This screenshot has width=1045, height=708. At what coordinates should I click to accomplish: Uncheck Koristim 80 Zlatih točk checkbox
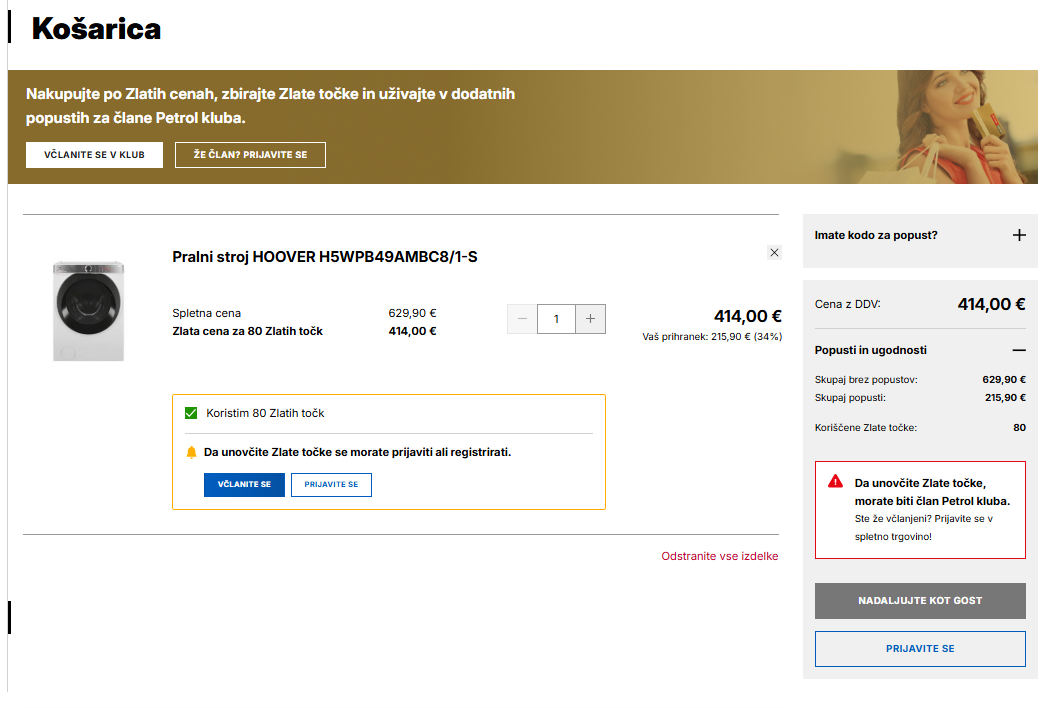click(x=191, y=413)
